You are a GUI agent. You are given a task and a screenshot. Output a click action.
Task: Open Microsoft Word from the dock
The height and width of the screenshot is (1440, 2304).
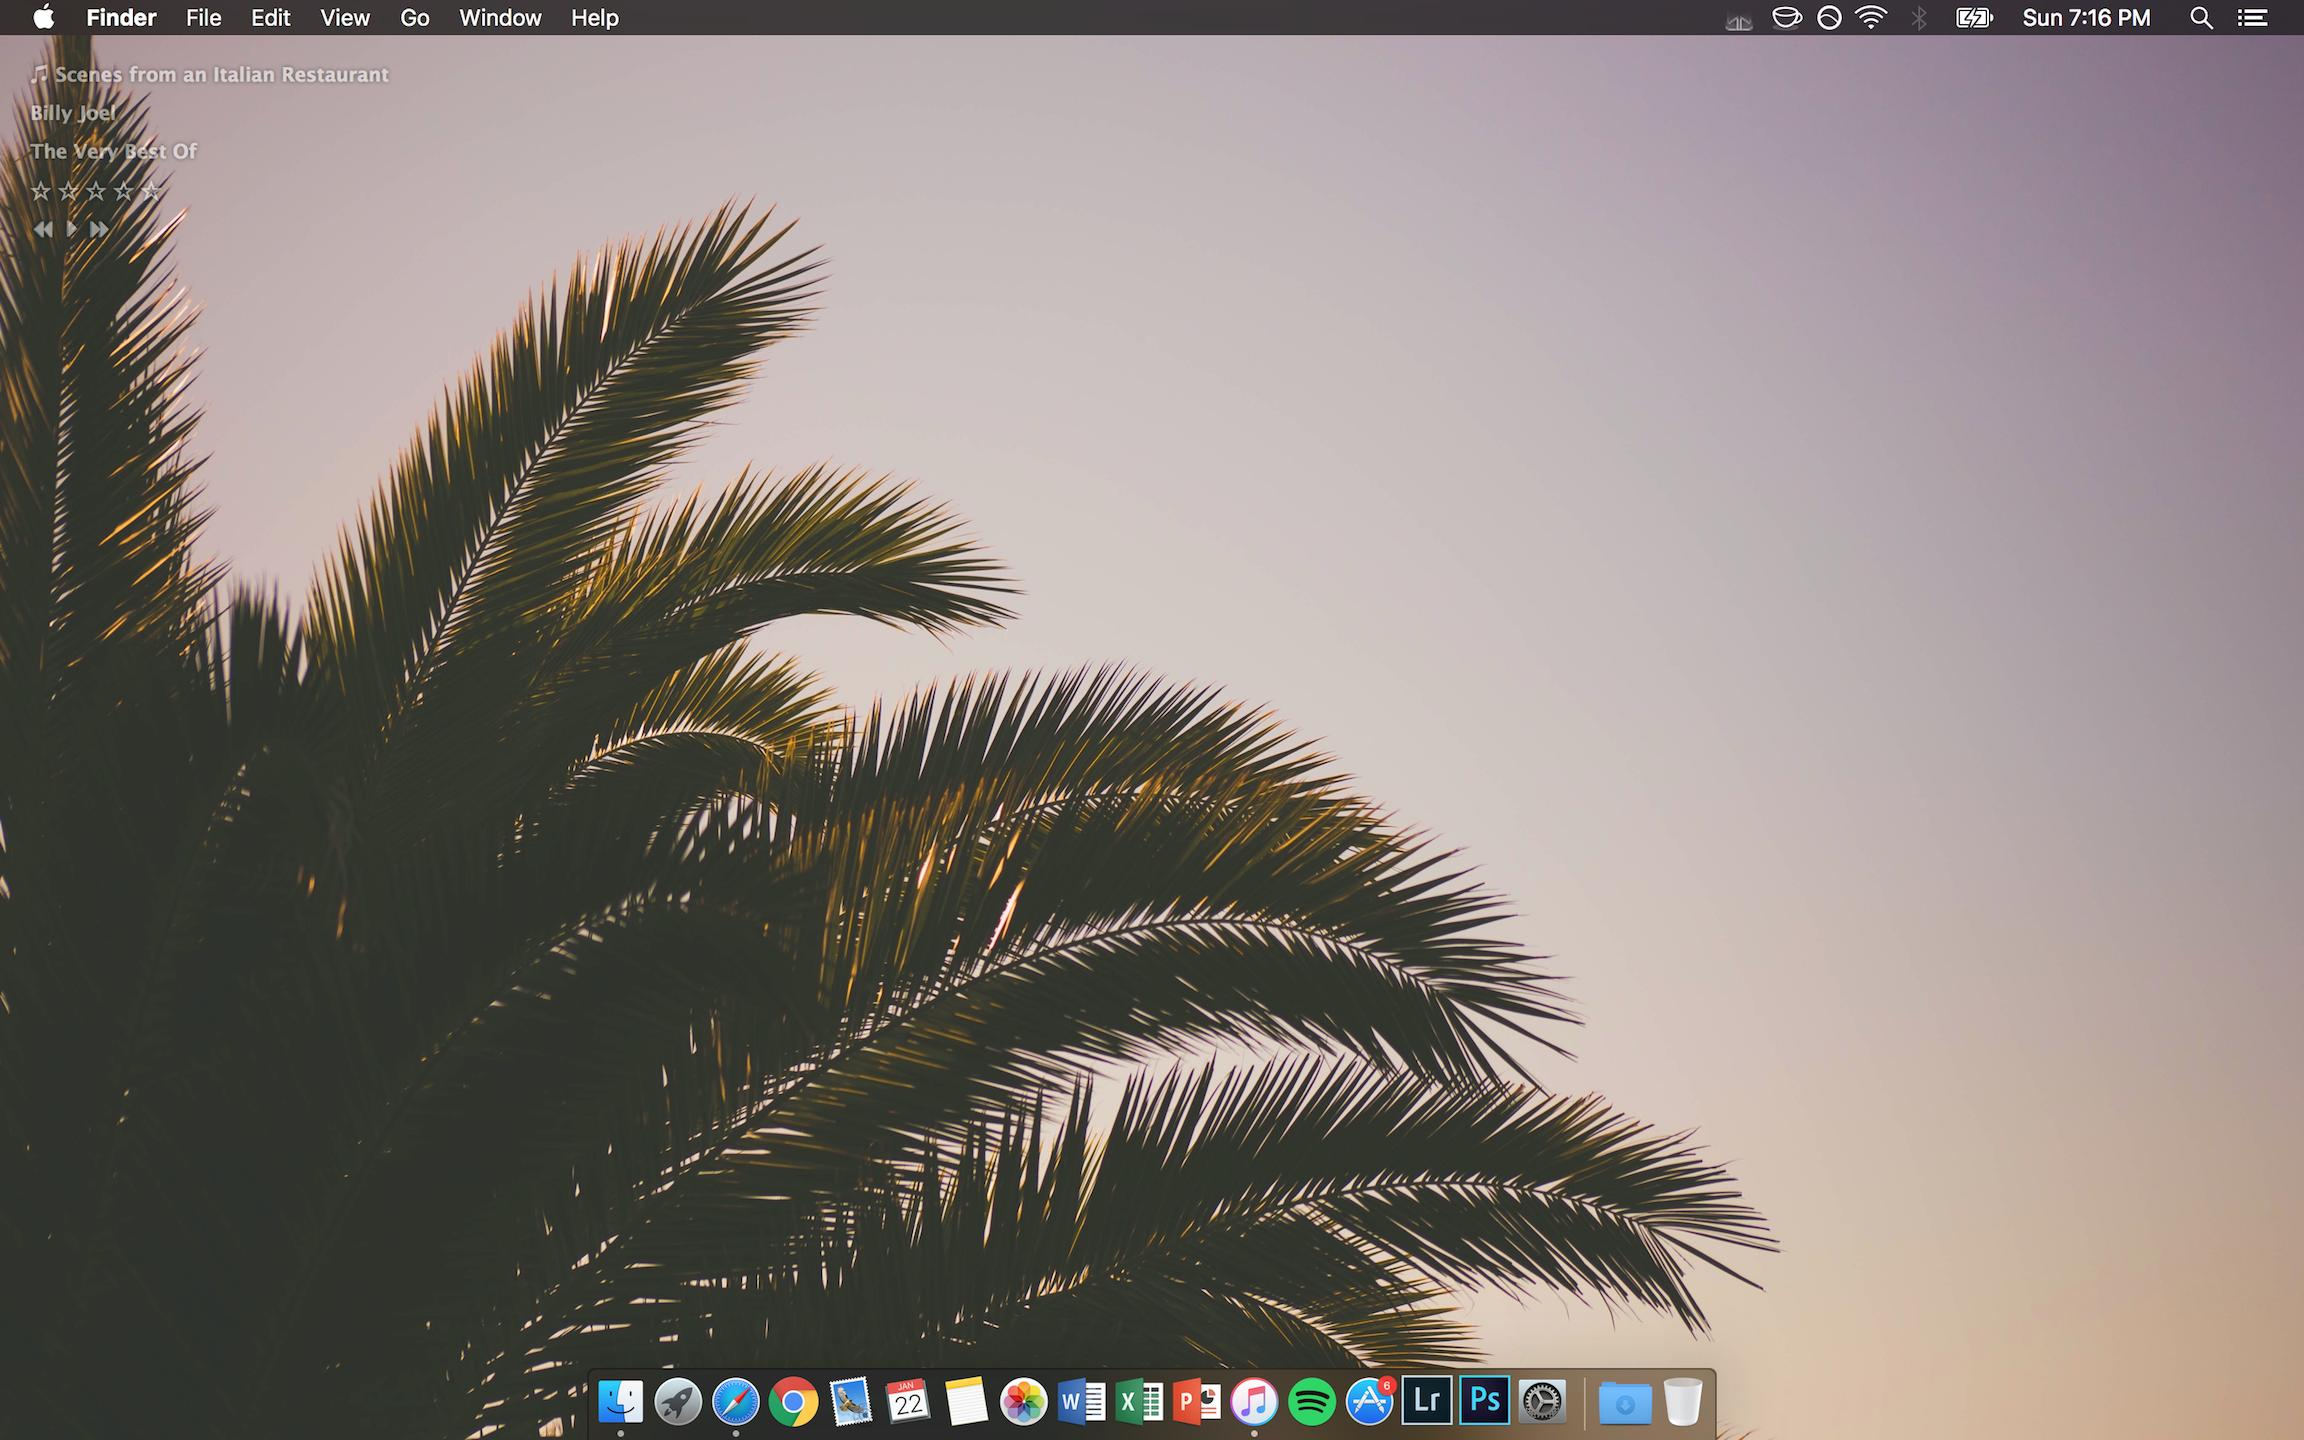1081,1402
